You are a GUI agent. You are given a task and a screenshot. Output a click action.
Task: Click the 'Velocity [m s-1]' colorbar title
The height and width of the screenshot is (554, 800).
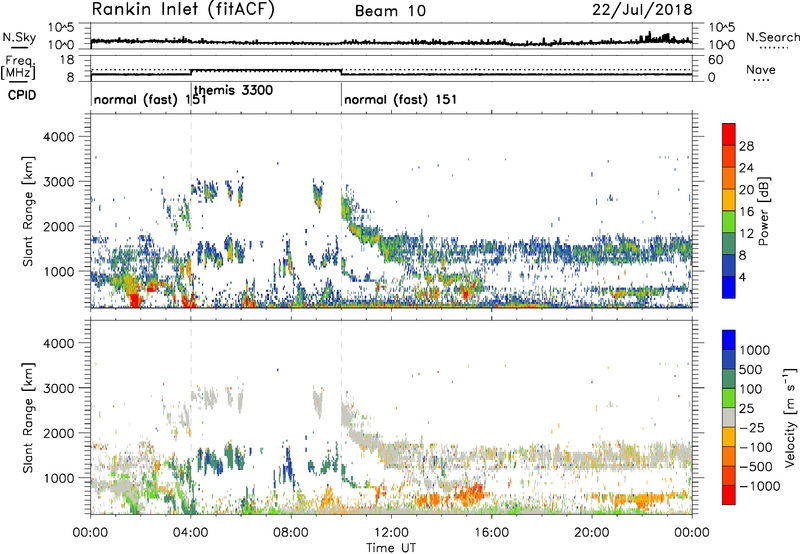click(790, 417)
